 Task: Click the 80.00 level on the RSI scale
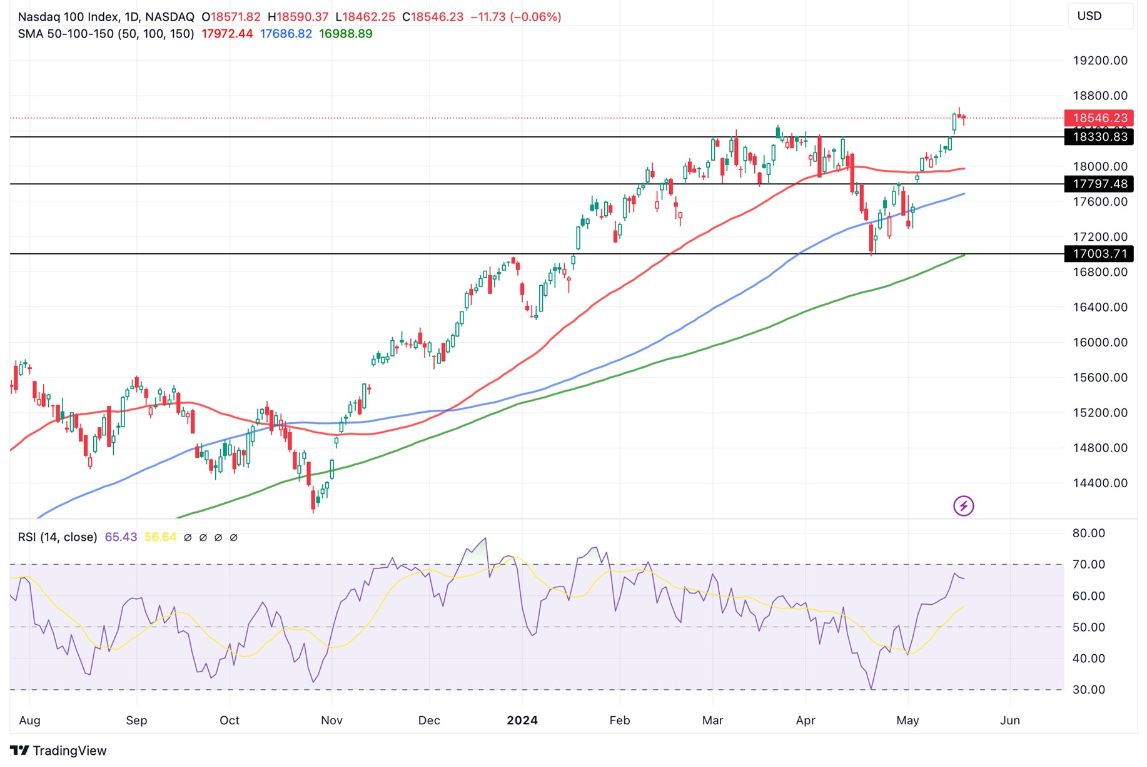(1089, 535)
